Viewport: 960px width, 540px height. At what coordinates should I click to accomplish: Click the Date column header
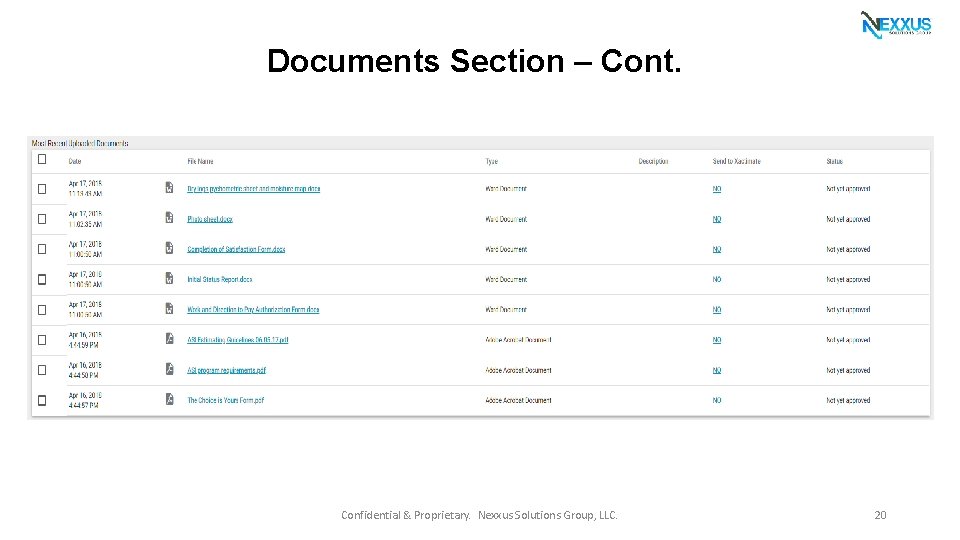[75, 162]
